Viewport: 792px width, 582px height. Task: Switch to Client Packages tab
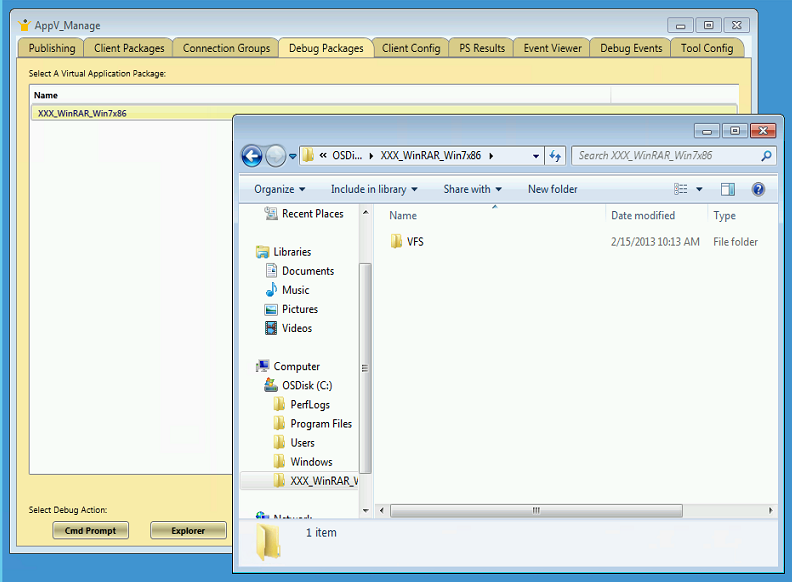click(129, 48)
